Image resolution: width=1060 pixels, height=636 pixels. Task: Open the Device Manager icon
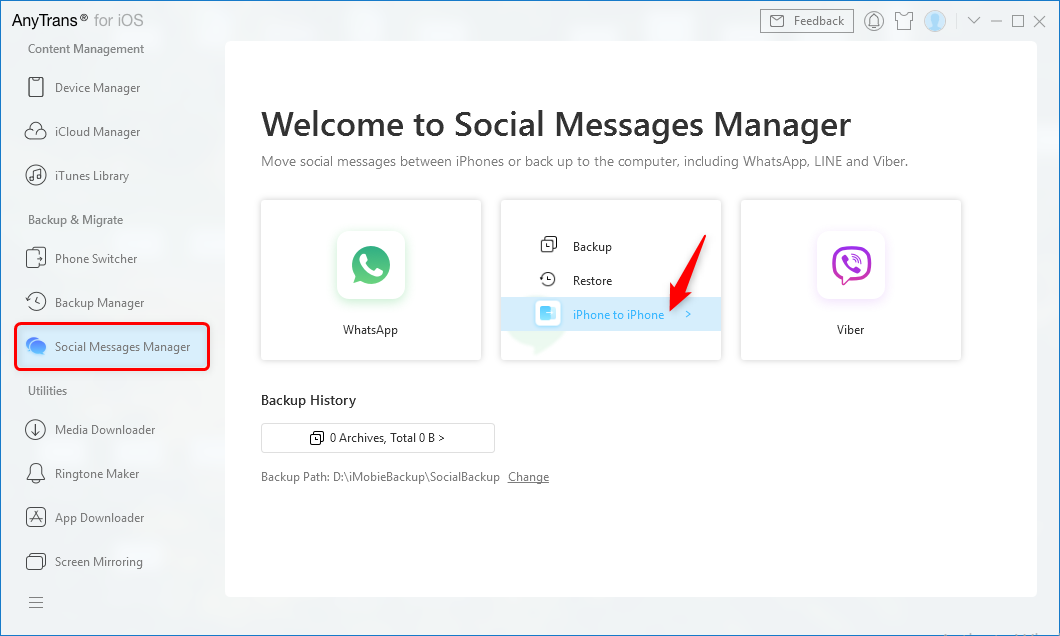point(36,87)
